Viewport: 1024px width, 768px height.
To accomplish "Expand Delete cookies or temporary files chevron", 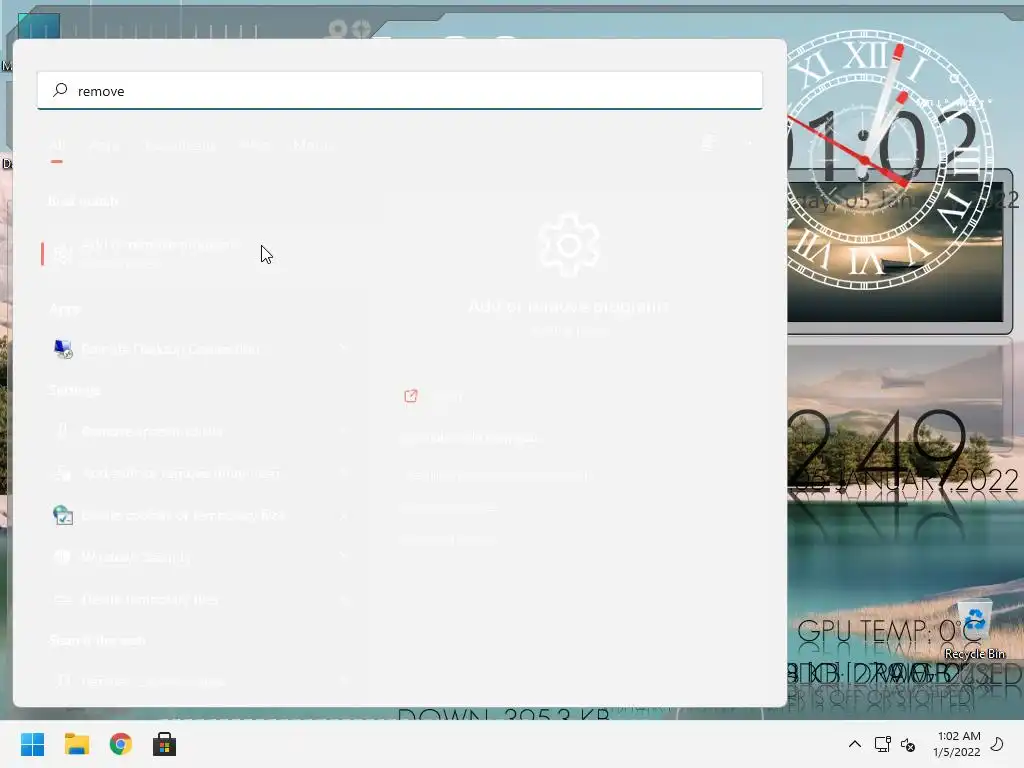I will (344, 515).
